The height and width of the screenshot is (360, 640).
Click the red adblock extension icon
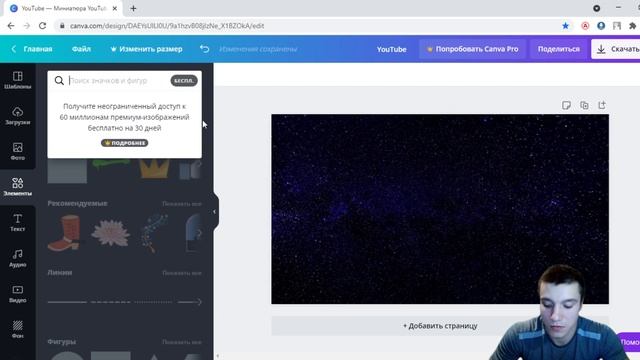click(585, 26)
